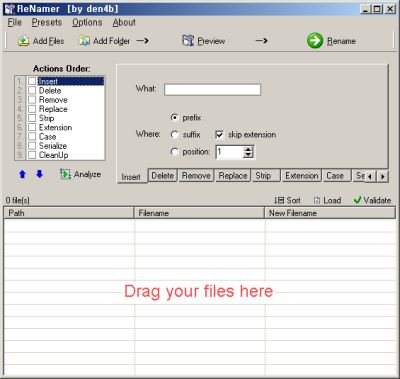Enable the CleanUp action checkbox
Viewport: 400px width, 379px height.
click(x=32, y=155)
